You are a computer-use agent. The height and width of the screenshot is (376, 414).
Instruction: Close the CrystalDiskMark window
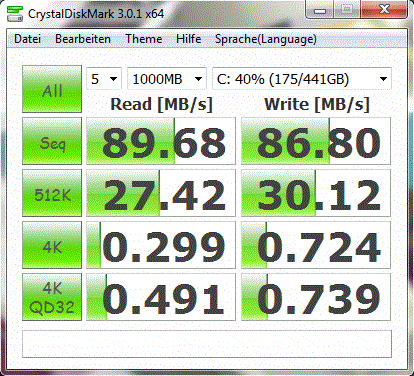(x=383, y=10)
